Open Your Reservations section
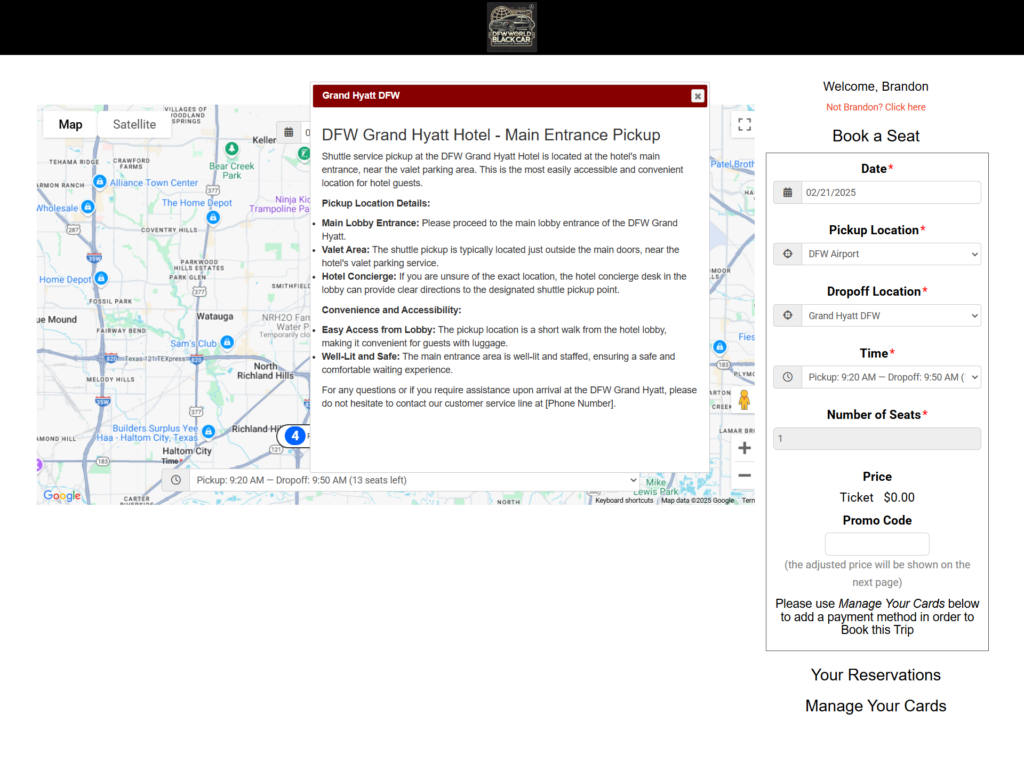1024x761 pixels. click(x=876, y=675)
